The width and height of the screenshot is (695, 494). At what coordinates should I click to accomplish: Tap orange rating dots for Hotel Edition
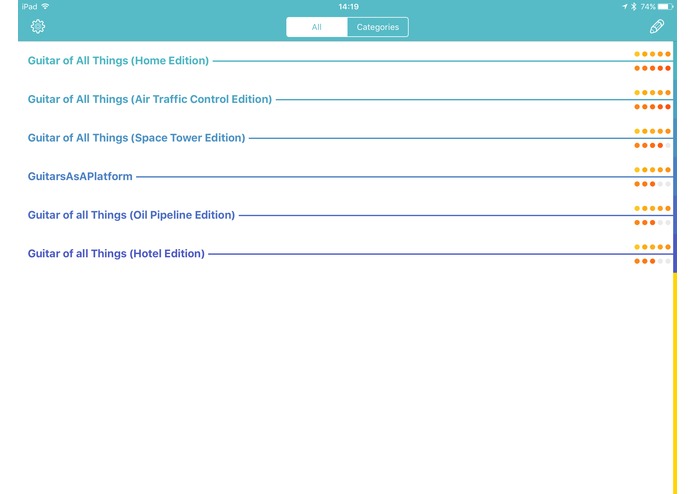pos(652,261)
